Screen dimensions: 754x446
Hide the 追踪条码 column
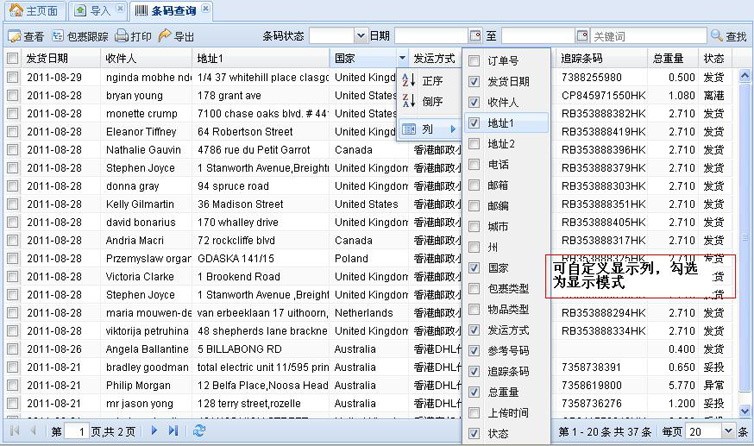(x=474, y=371)
